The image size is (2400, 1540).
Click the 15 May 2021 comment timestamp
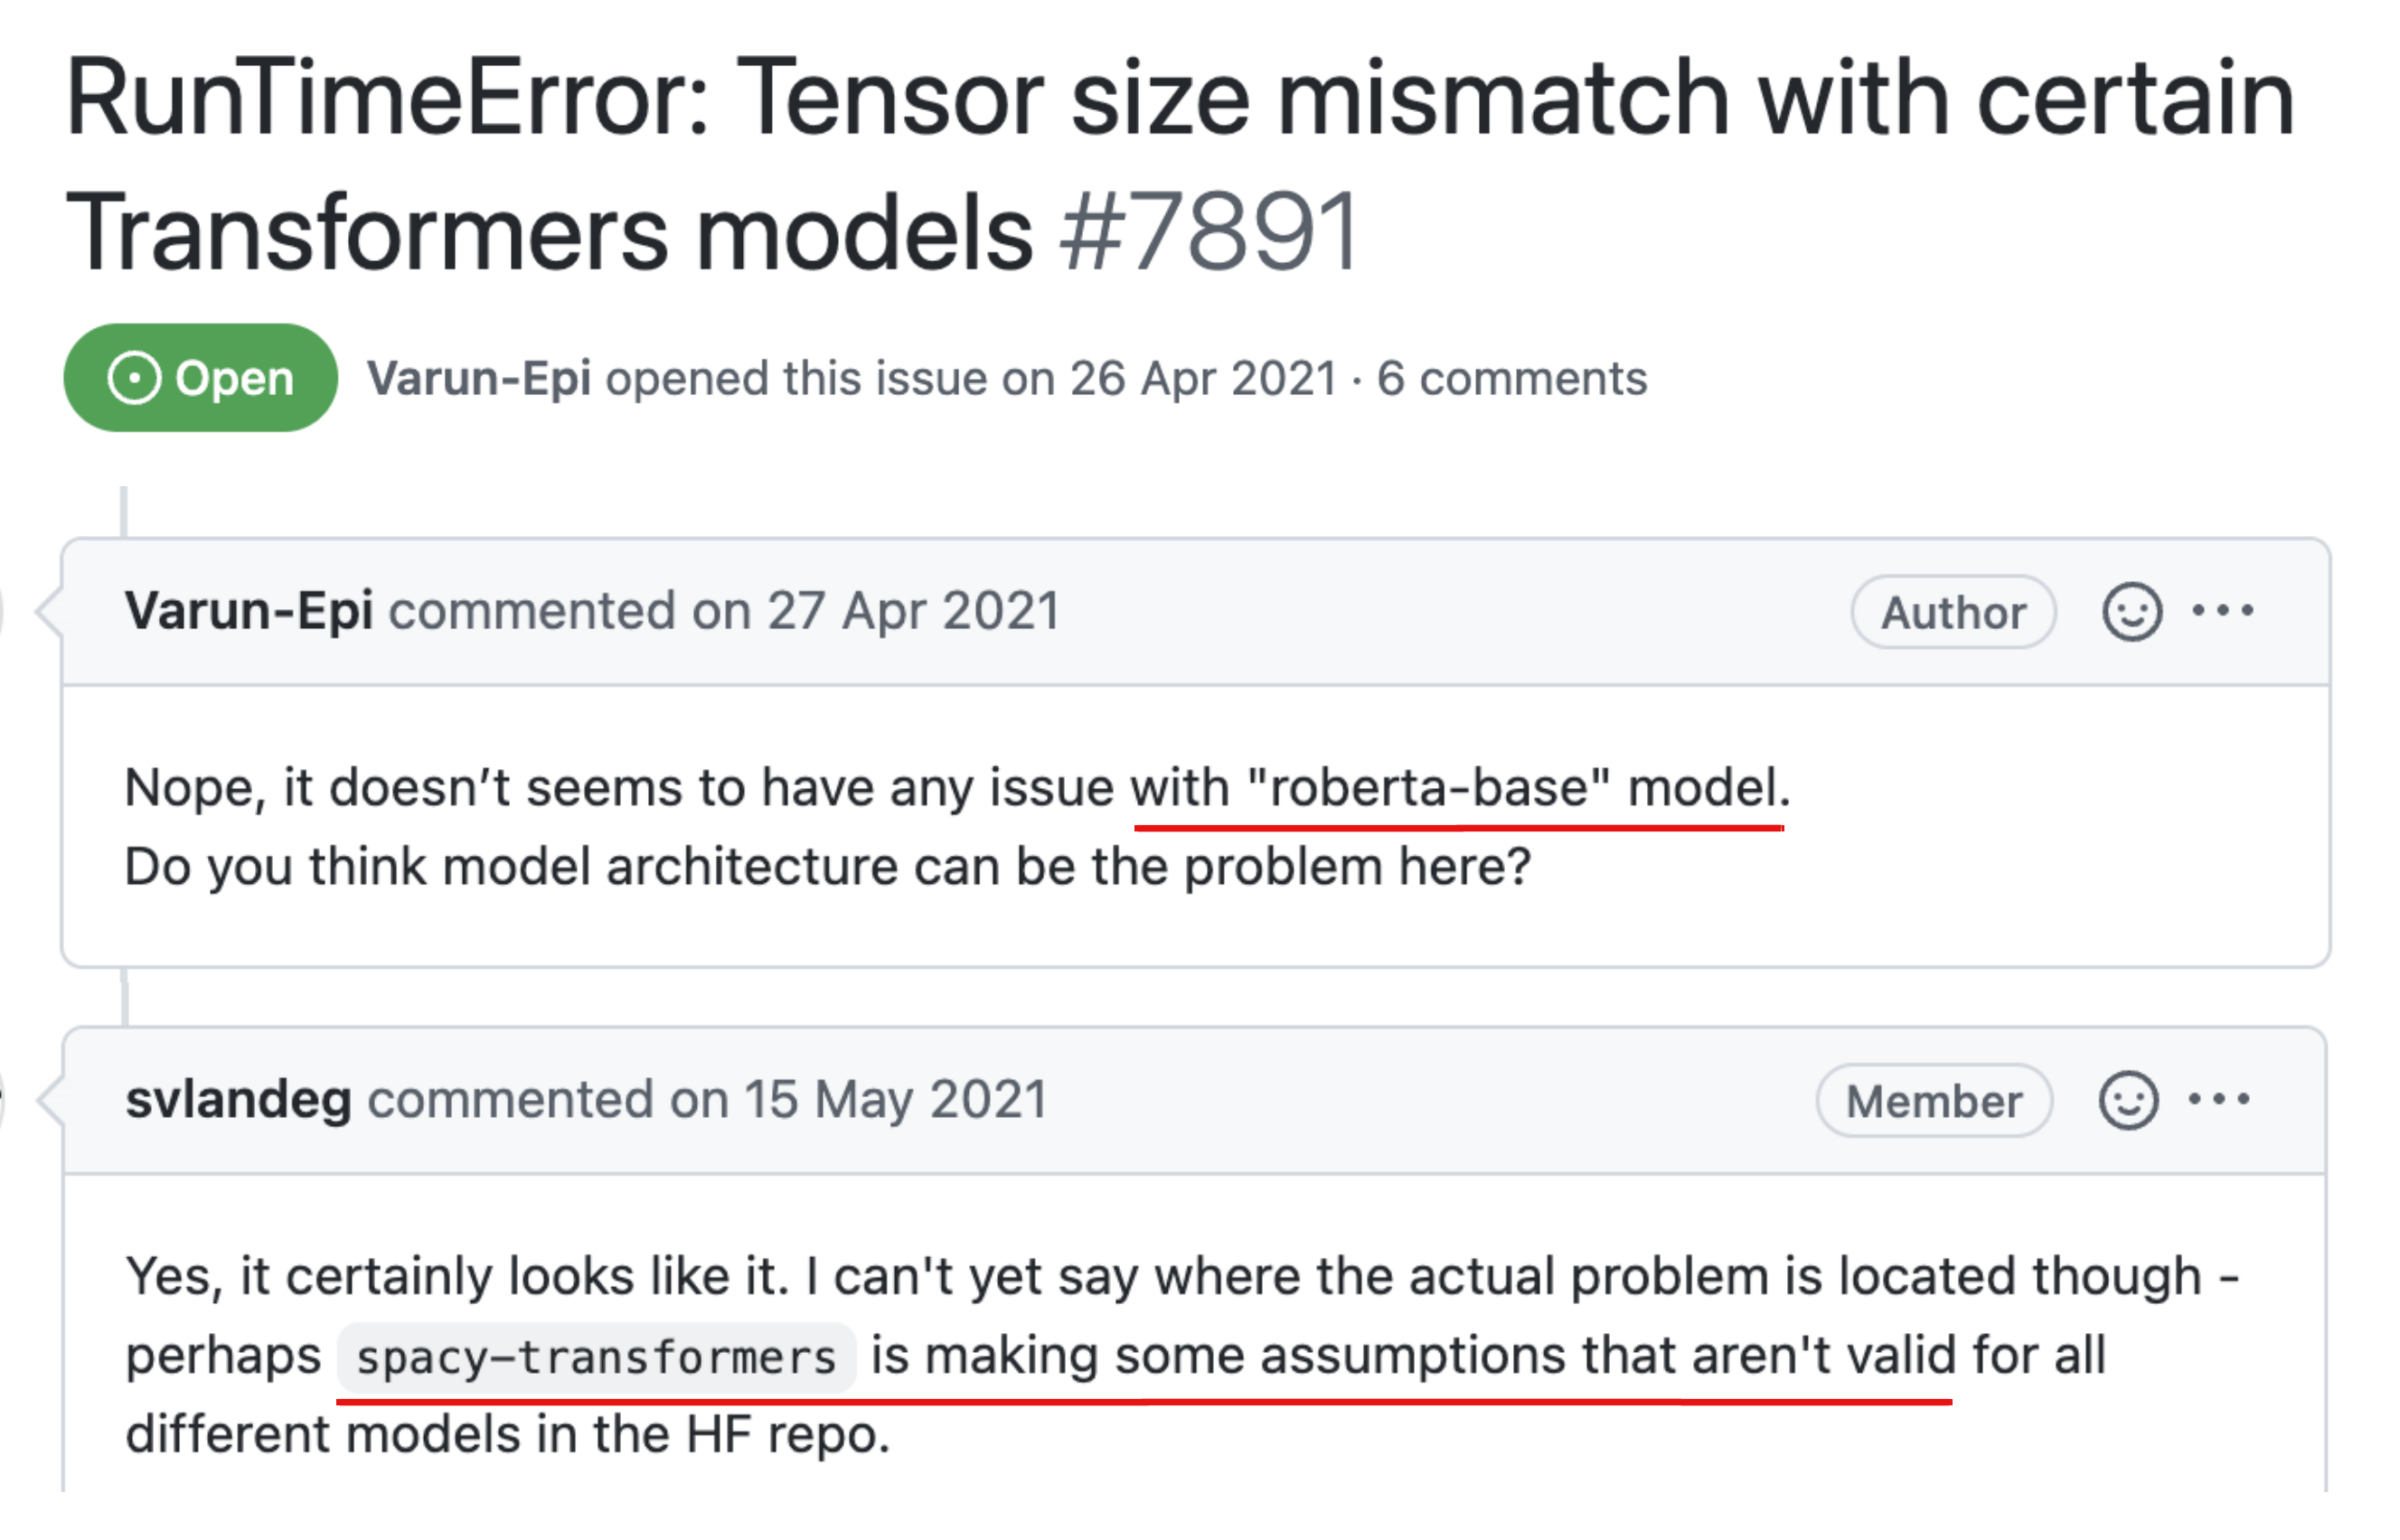[895, 1100]
